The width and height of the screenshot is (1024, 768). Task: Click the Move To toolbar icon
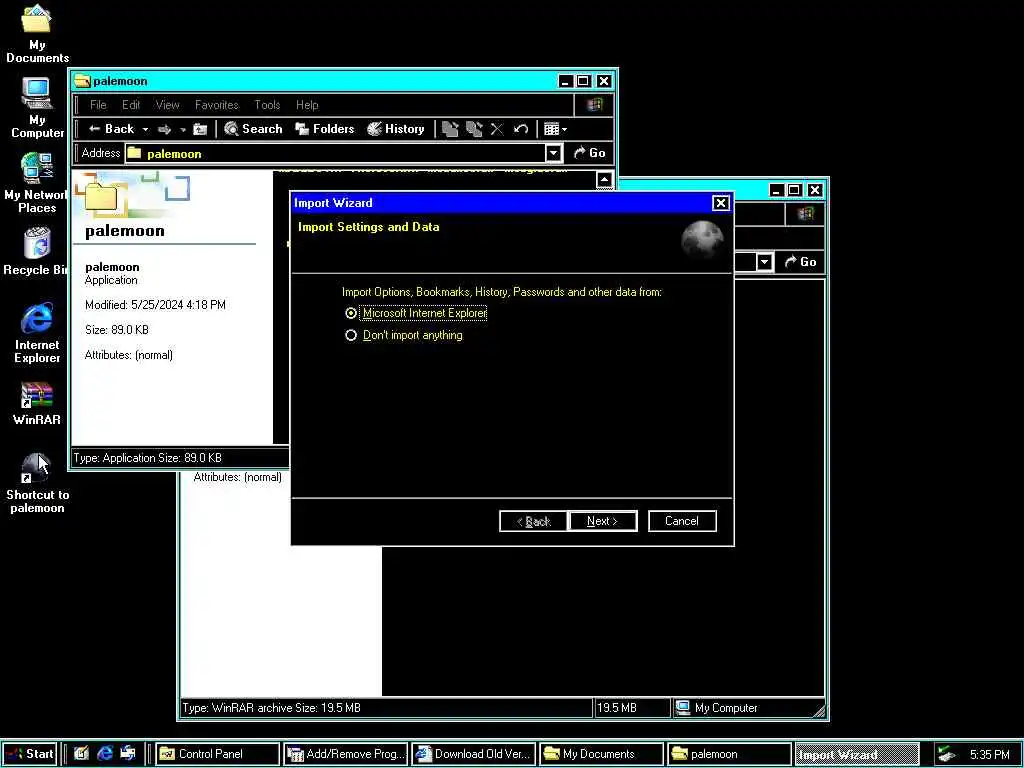coord(450,129)
